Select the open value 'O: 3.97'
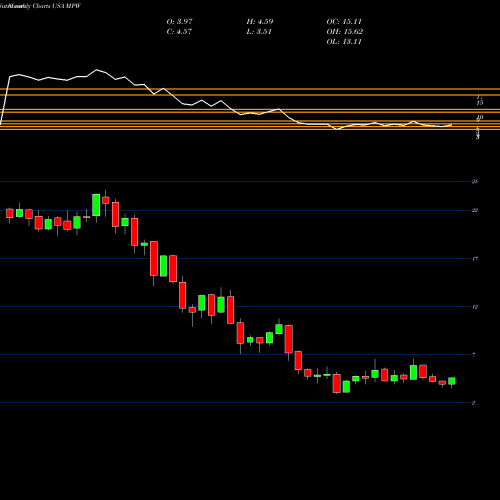Viewport: 500px width, 500px height. click(179, 22)
